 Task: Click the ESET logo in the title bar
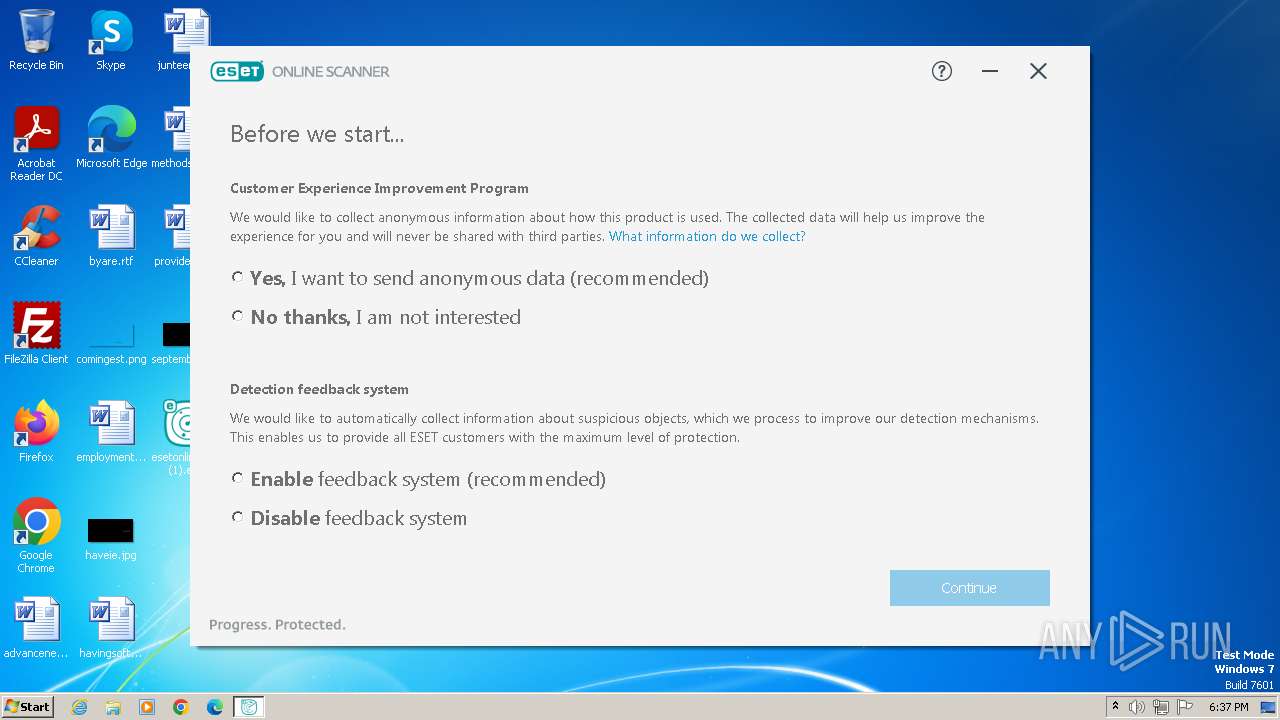(x=237, y=71)
